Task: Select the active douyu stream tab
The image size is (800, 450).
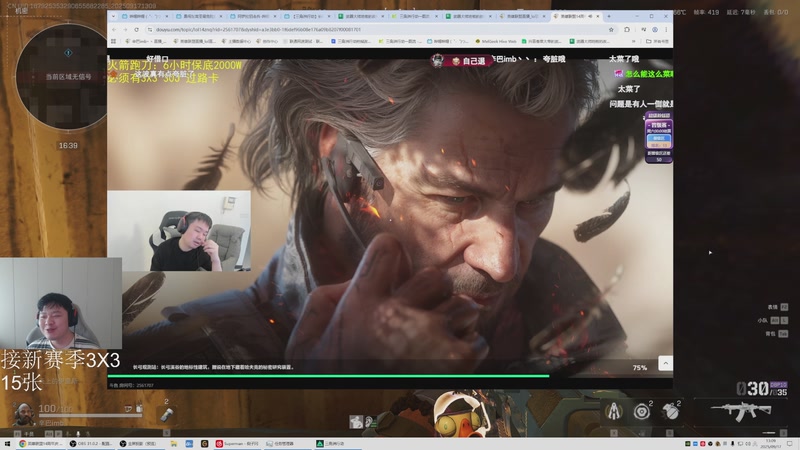Action: point(577,16)
